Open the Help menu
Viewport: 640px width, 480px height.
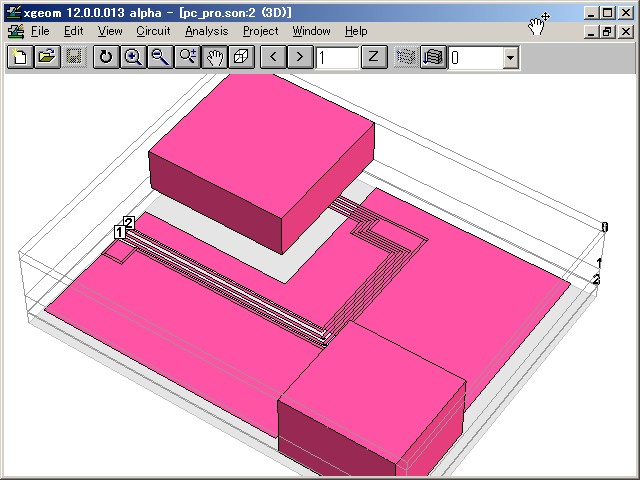click(356, 31)
